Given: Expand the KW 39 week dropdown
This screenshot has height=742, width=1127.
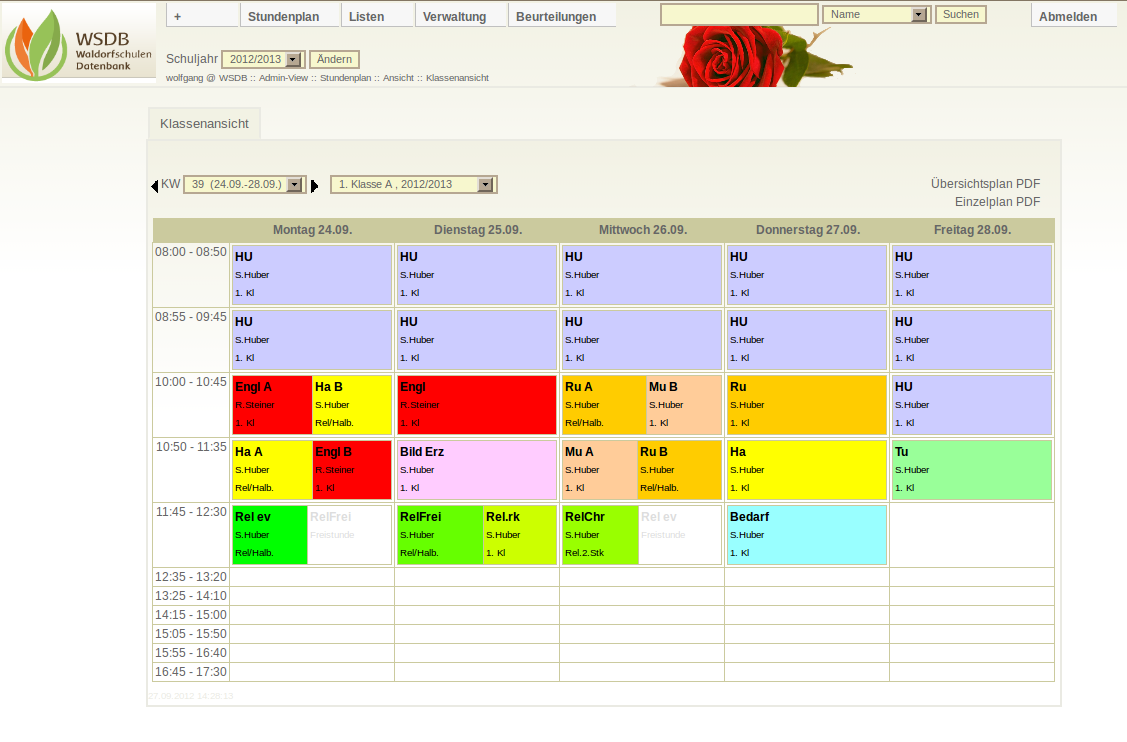Looking at the screenshot, I should point(244,184).
